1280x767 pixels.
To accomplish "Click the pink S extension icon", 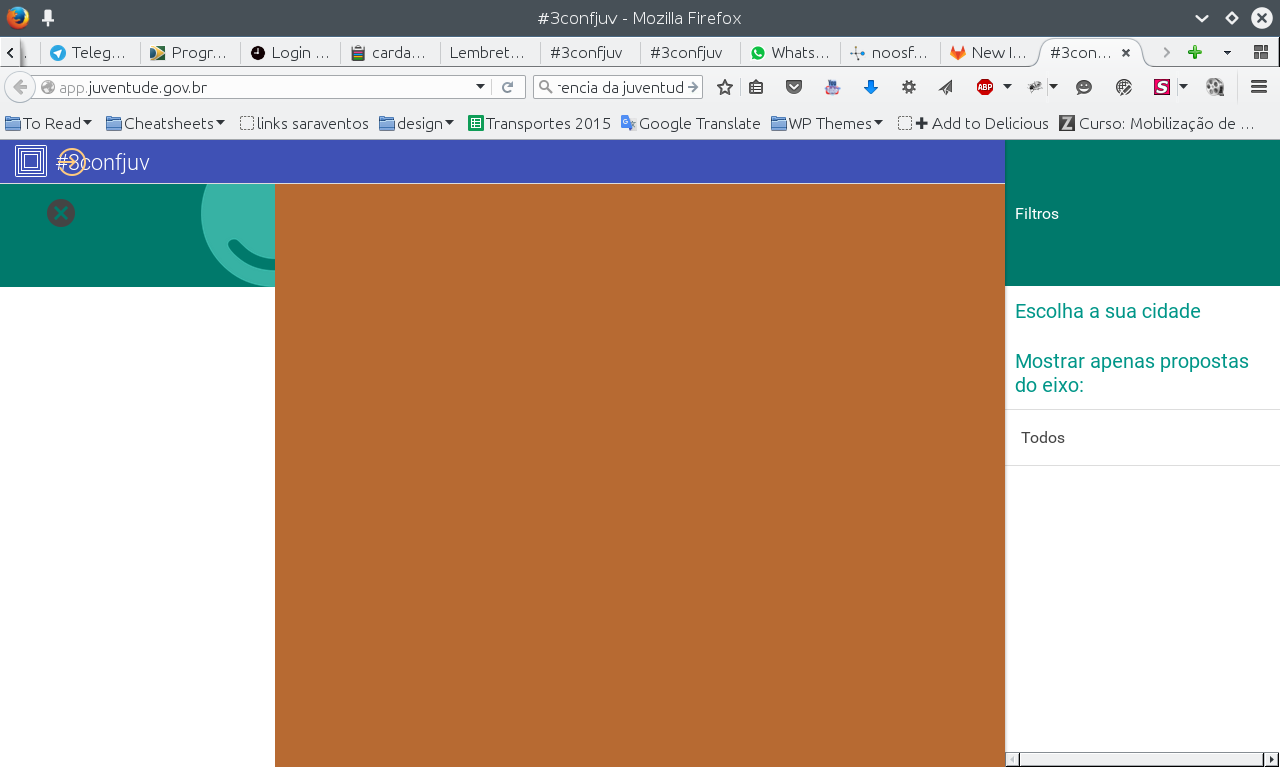I will click(1162, 87).
